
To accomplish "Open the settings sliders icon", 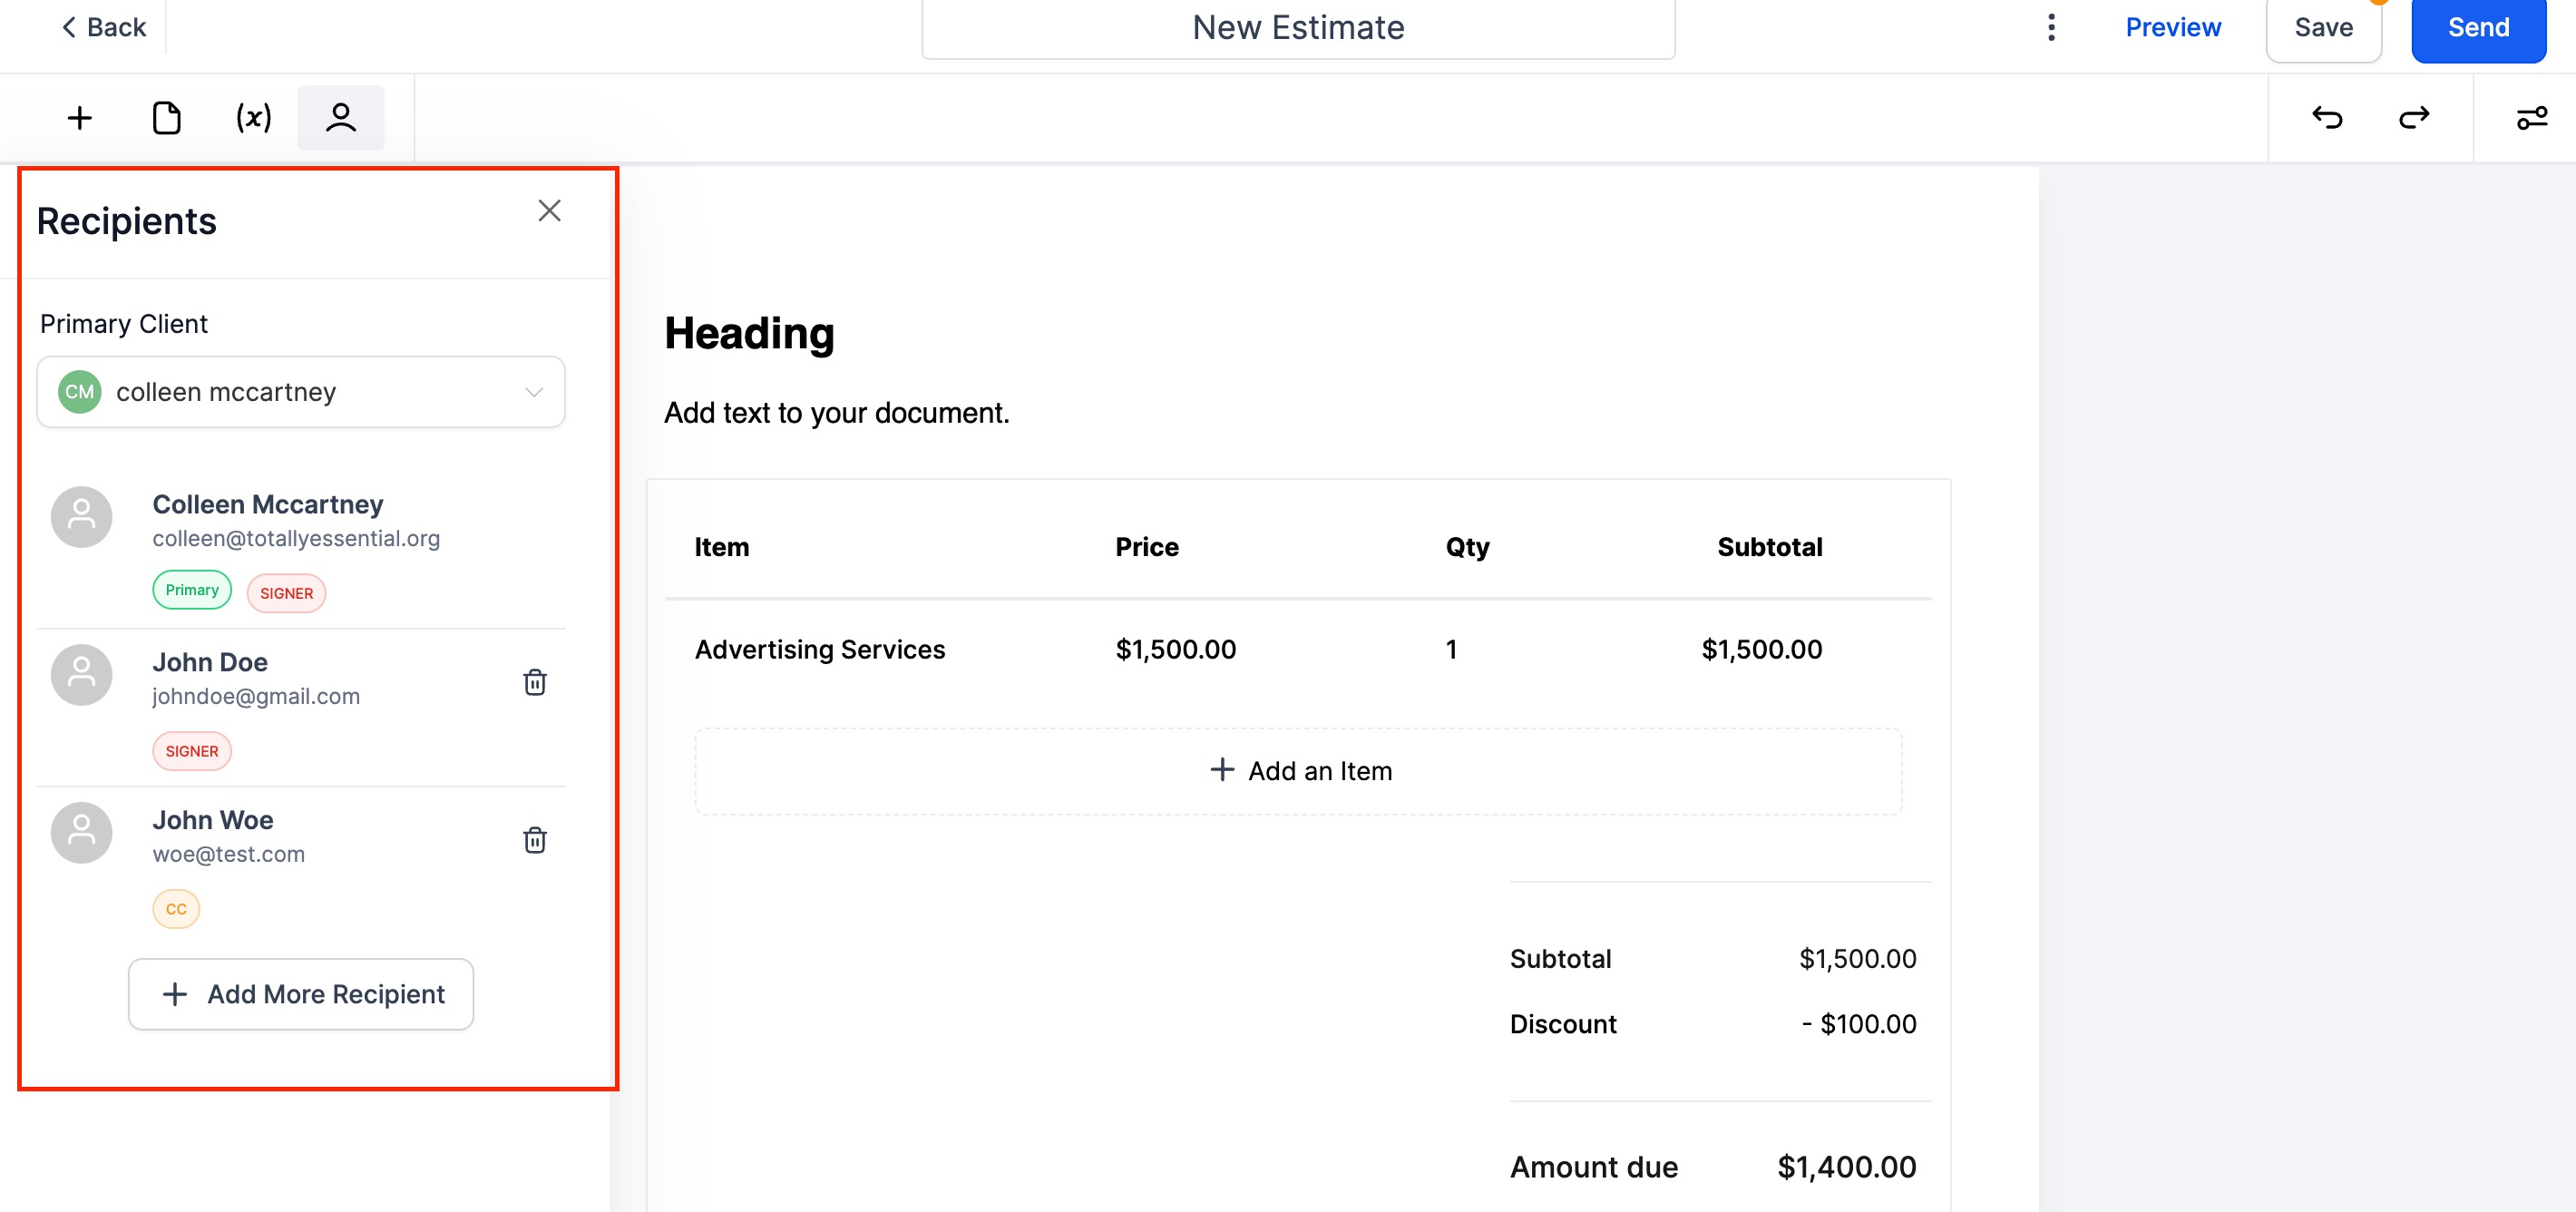I will (x=2531, y=118).
